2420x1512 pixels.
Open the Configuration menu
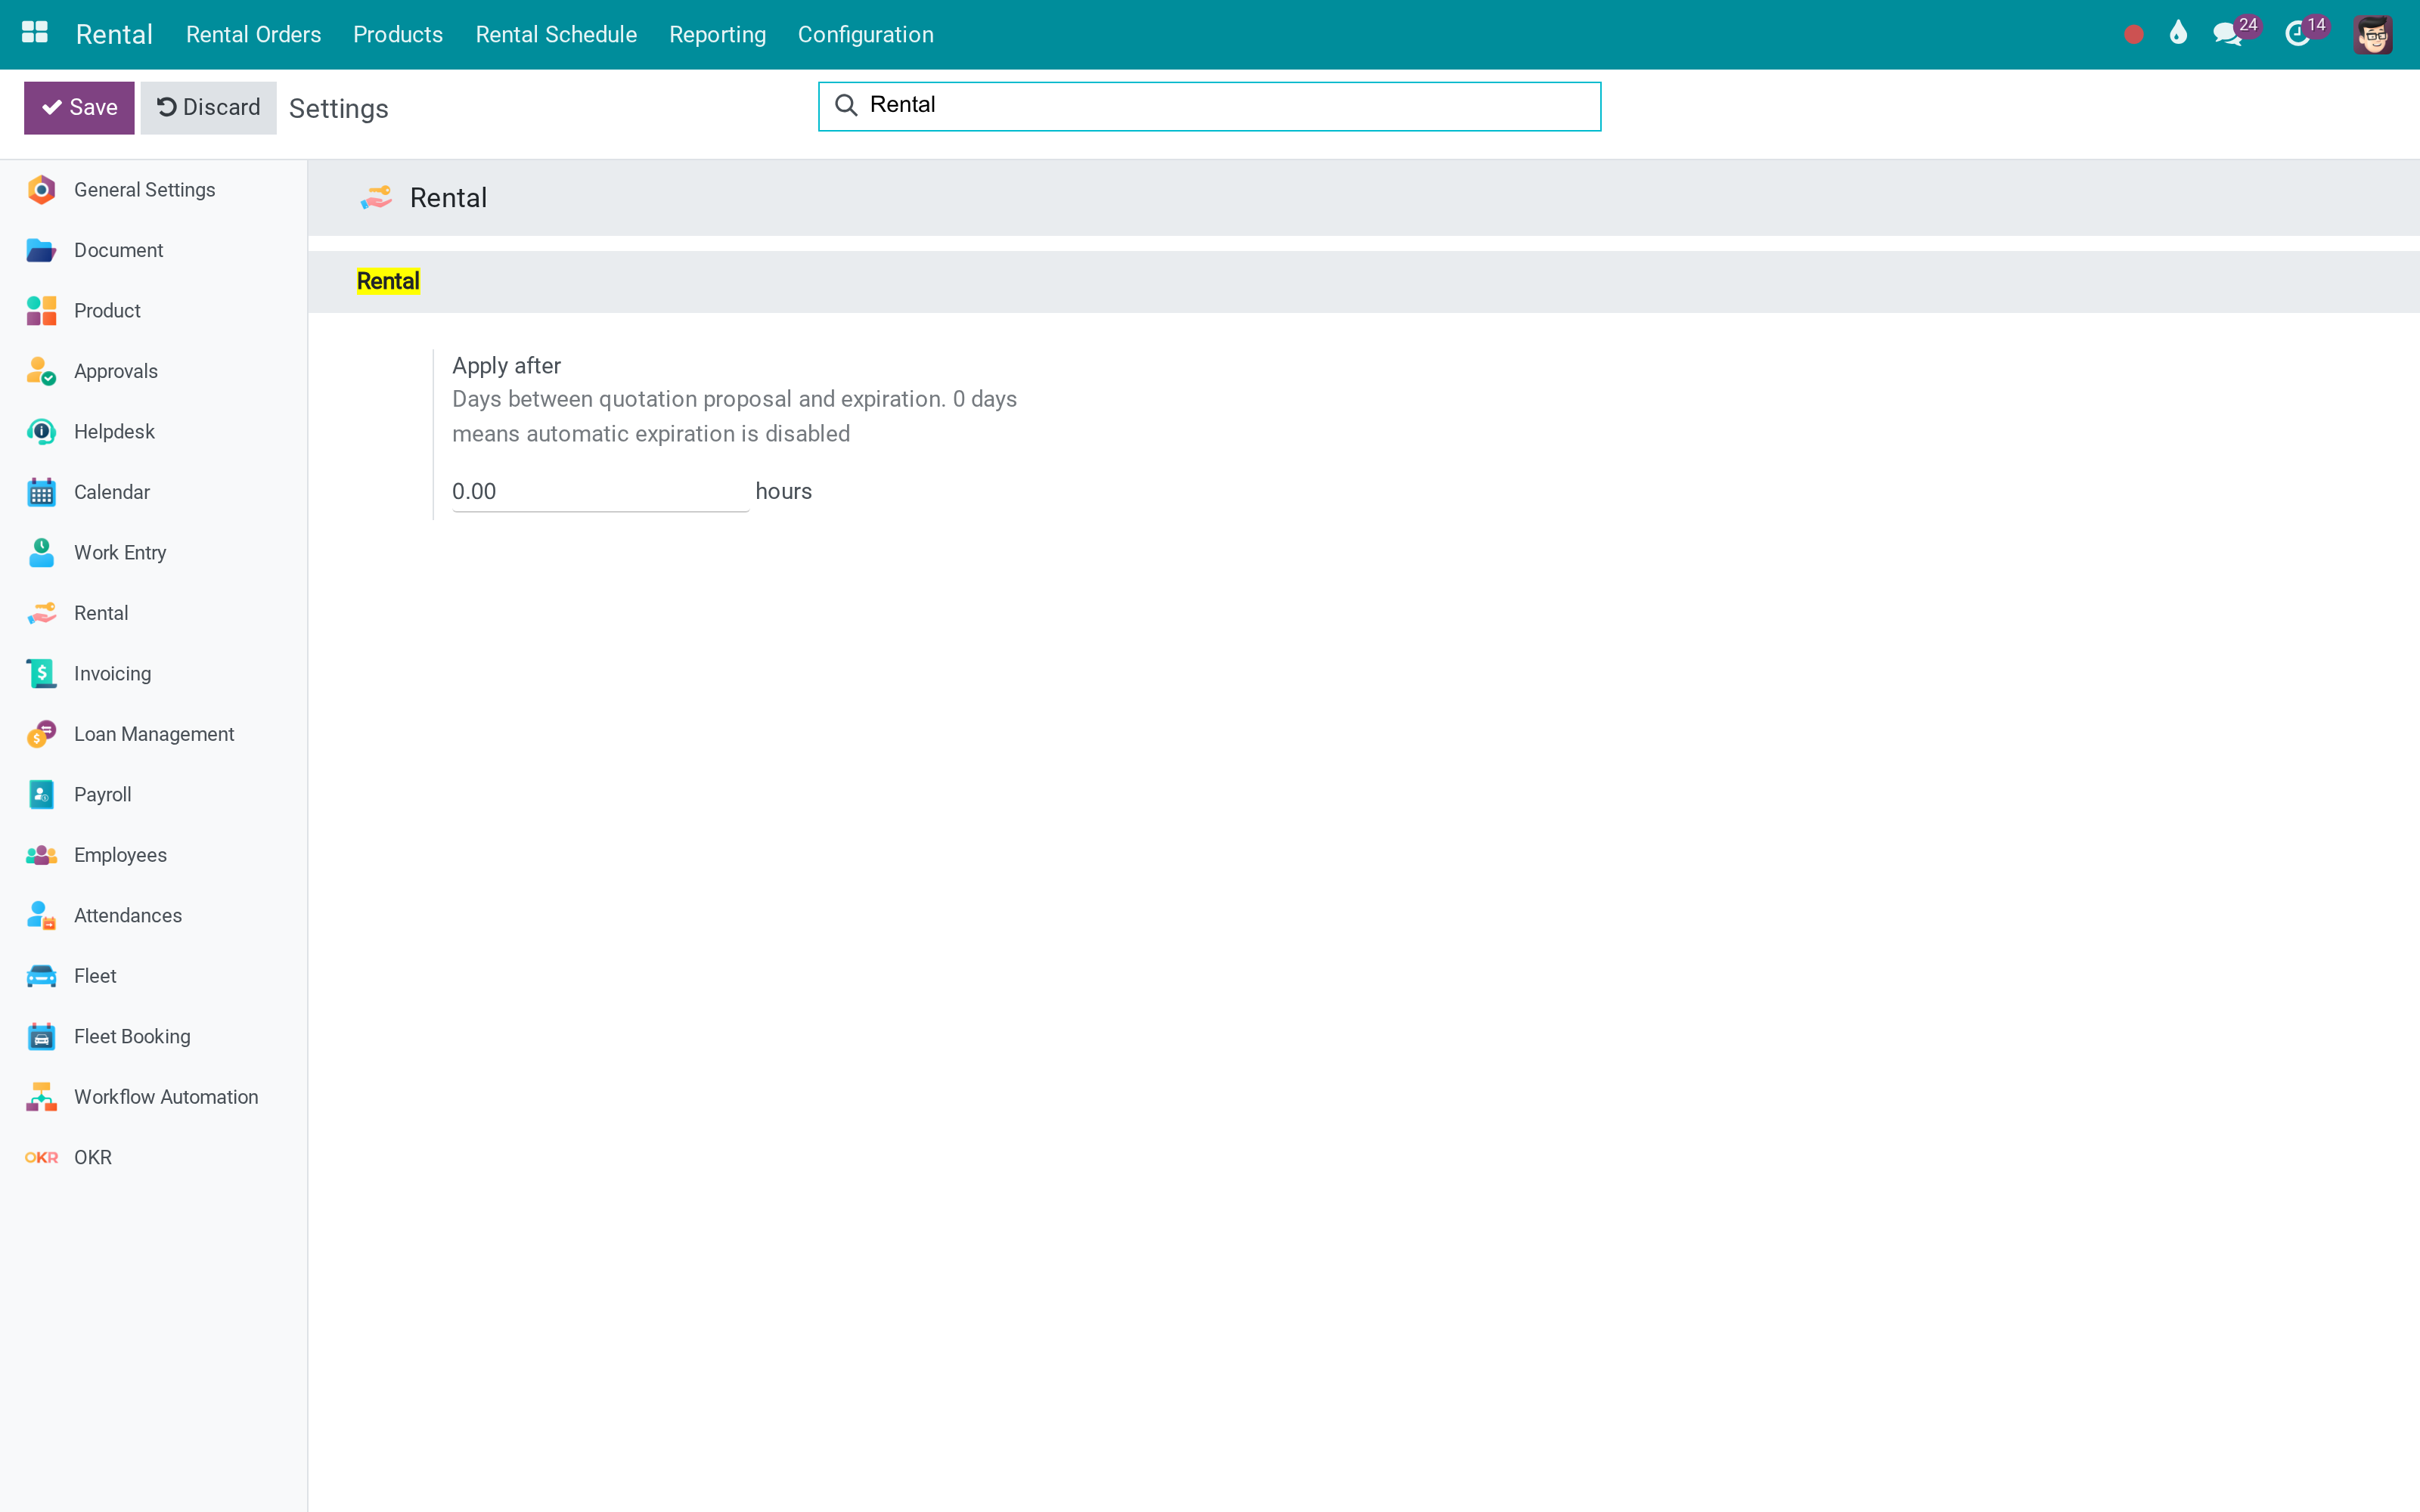click(865, 34)
